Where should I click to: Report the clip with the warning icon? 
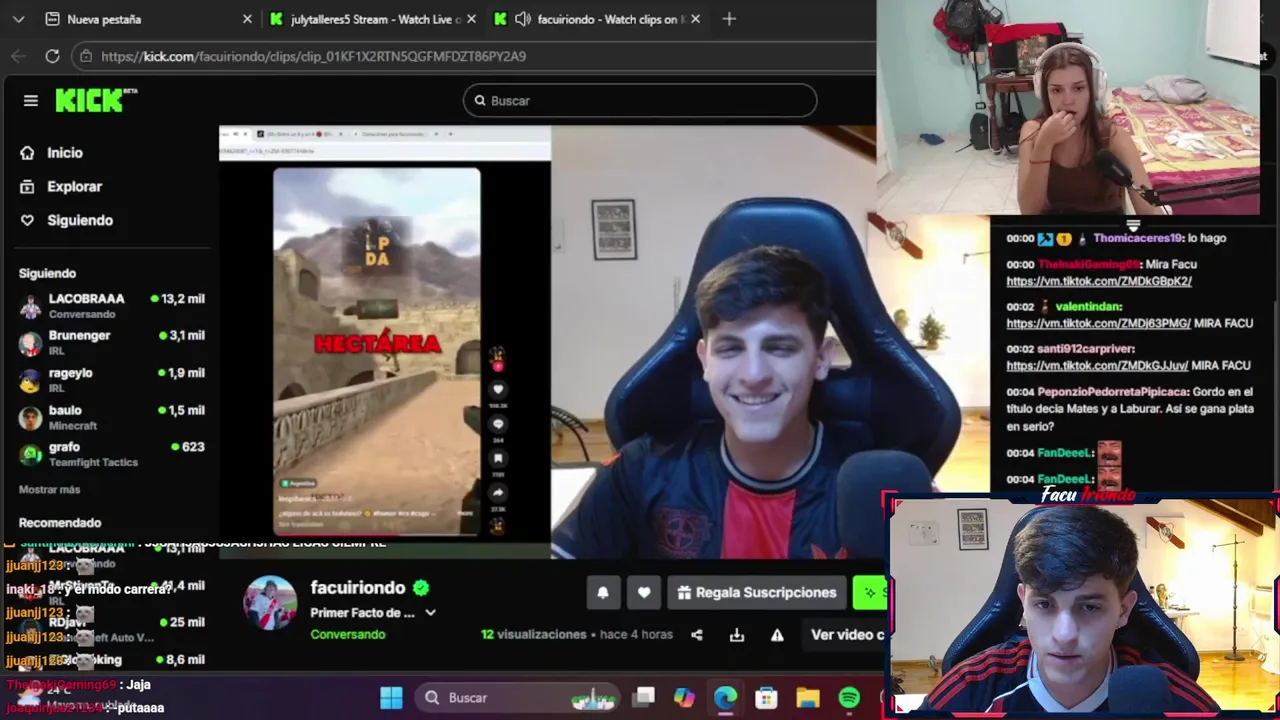pos(777,635)
